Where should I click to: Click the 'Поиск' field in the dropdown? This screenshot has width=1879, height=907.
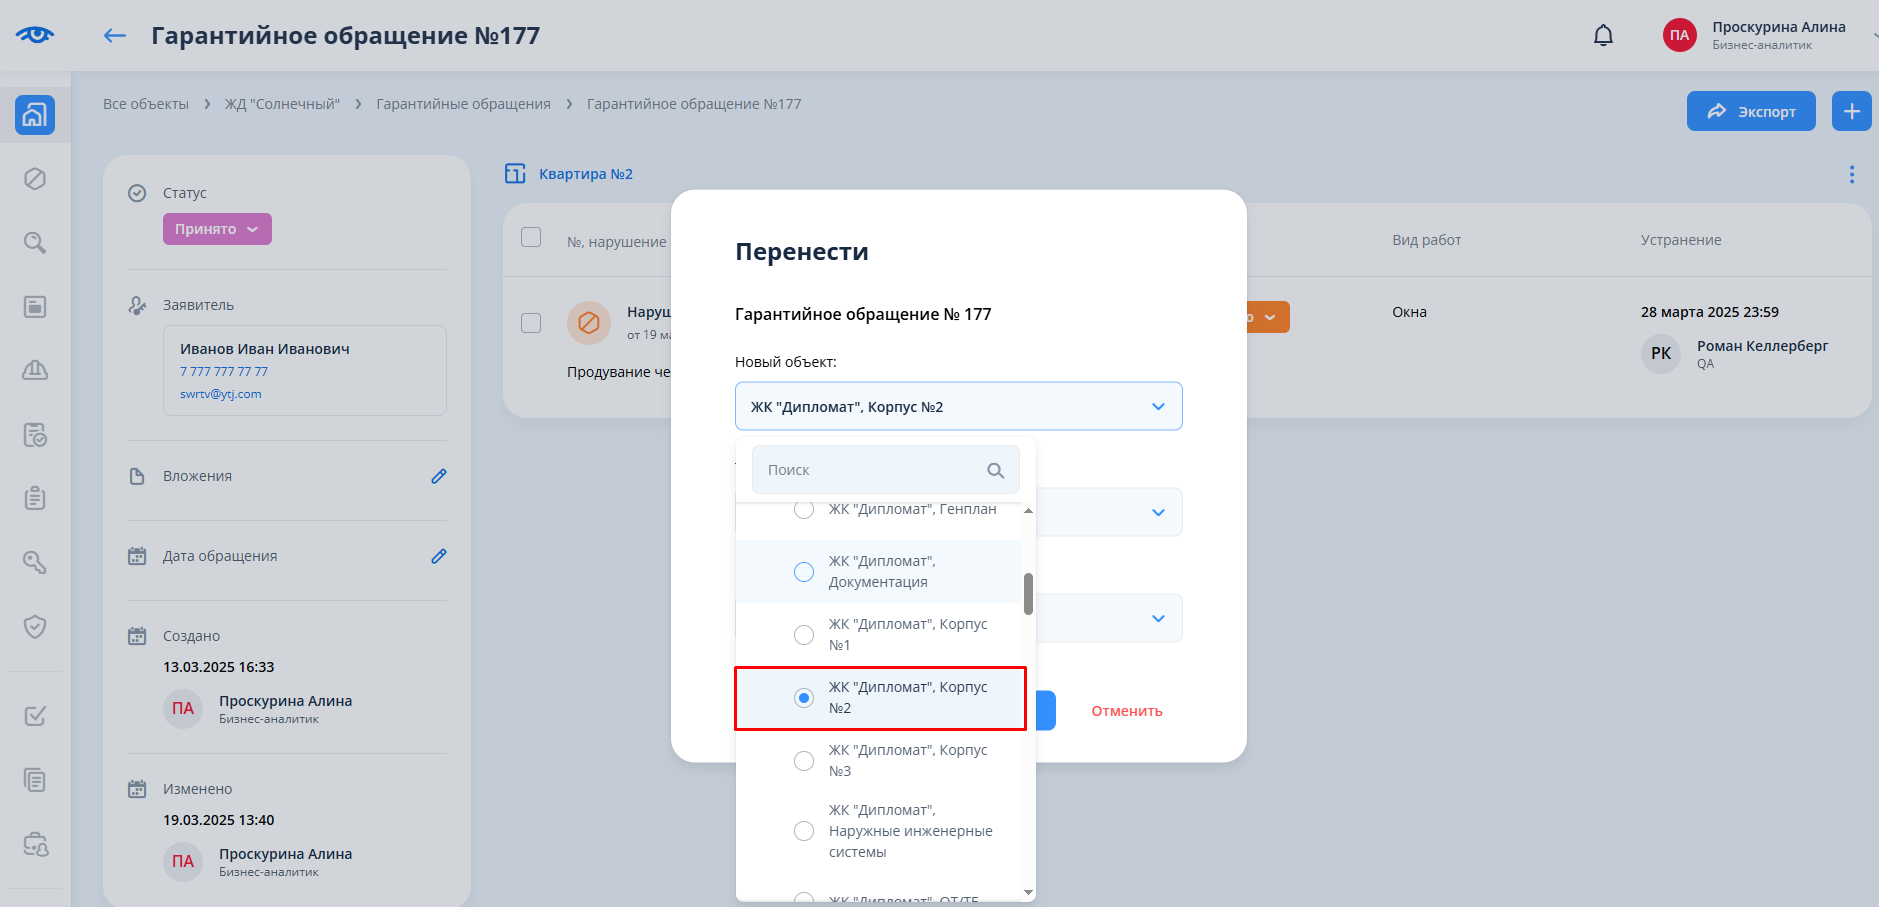click(x=875, y=470)
